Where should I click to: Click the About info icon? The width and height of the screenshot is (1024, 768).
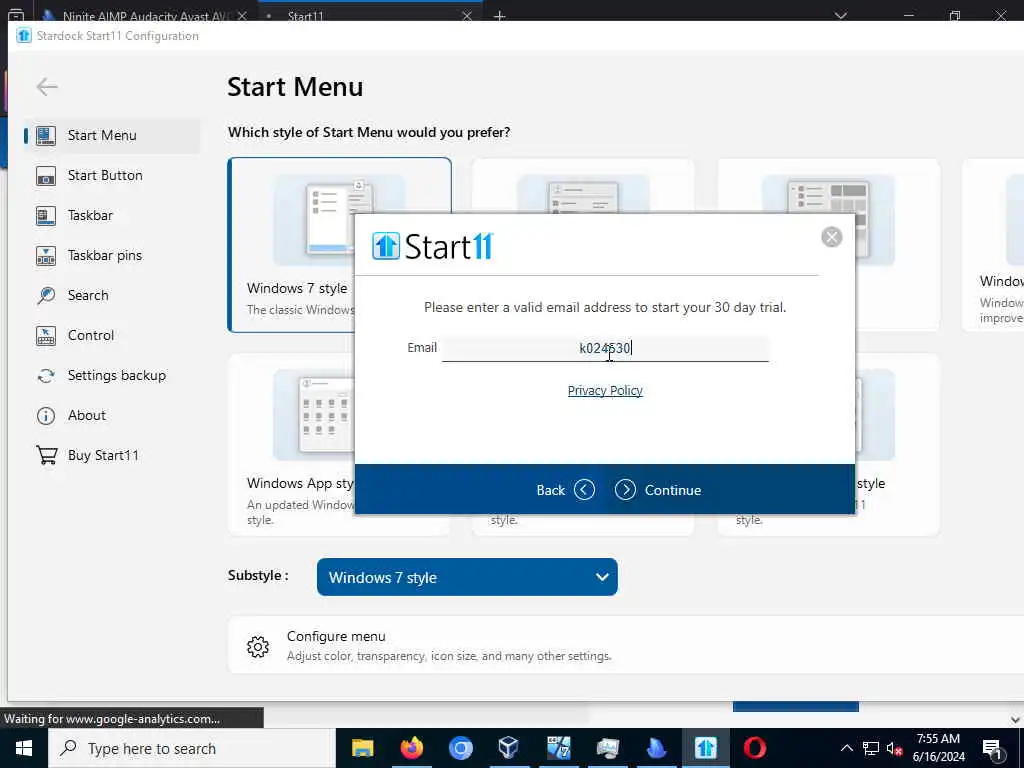point(46,415)
